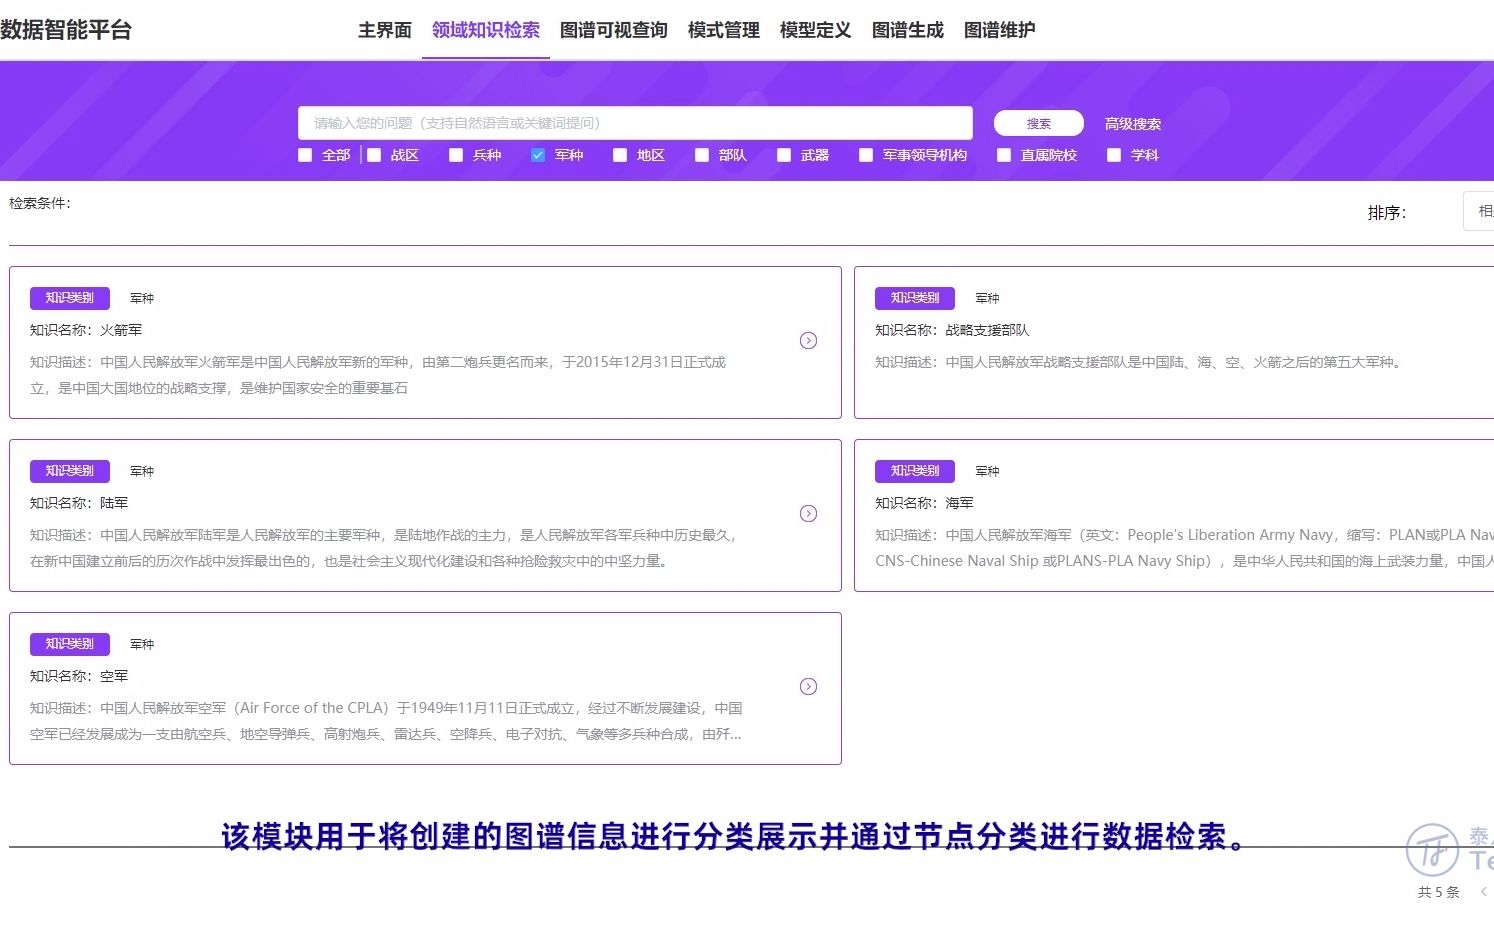Check the 军事领导机构 filter checkbox

(866, 155)
